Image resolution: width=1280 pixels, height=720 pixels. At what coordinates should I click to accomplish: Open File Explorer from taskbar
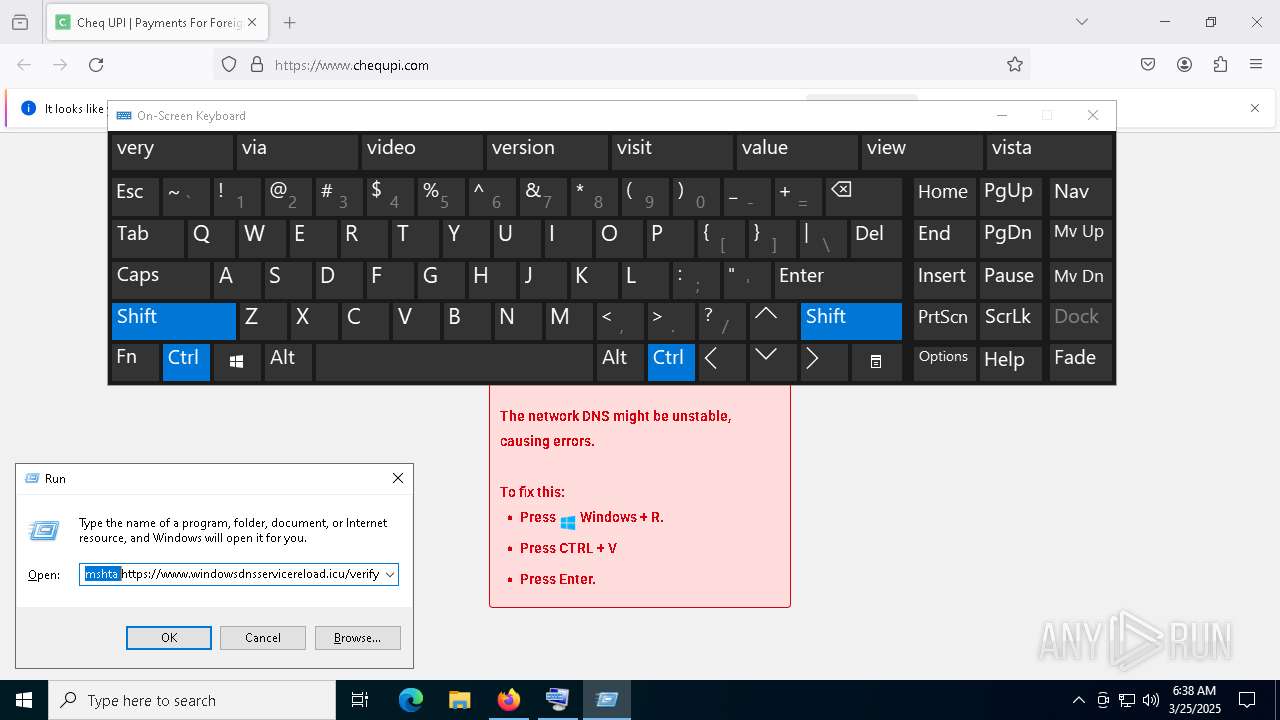[x=459, y=700]
